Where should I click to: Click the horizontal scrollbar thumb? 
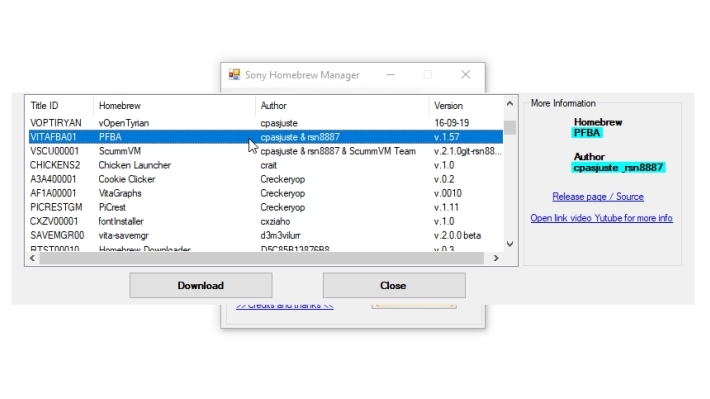(x=261, y=258)
